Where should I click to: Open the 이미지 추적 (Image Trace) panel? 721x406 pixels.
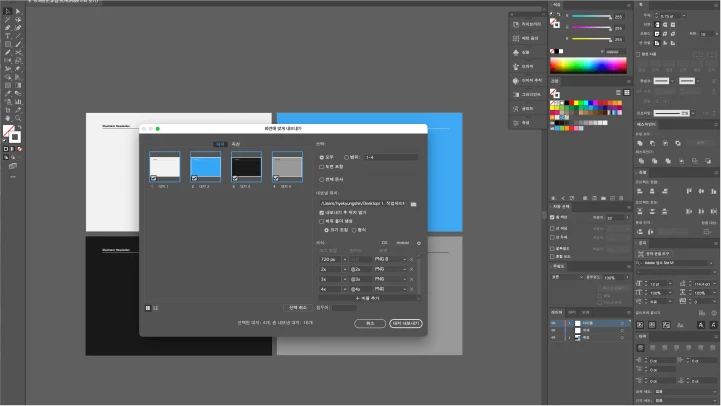coord(527,80)
